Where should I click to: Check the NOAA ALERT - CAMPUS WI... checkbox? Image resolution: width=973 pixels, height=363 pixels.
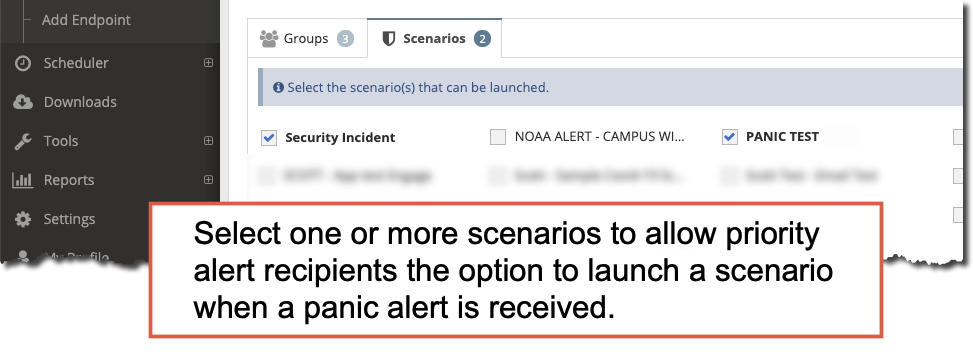pyautogui.click(x=498, y=137)
